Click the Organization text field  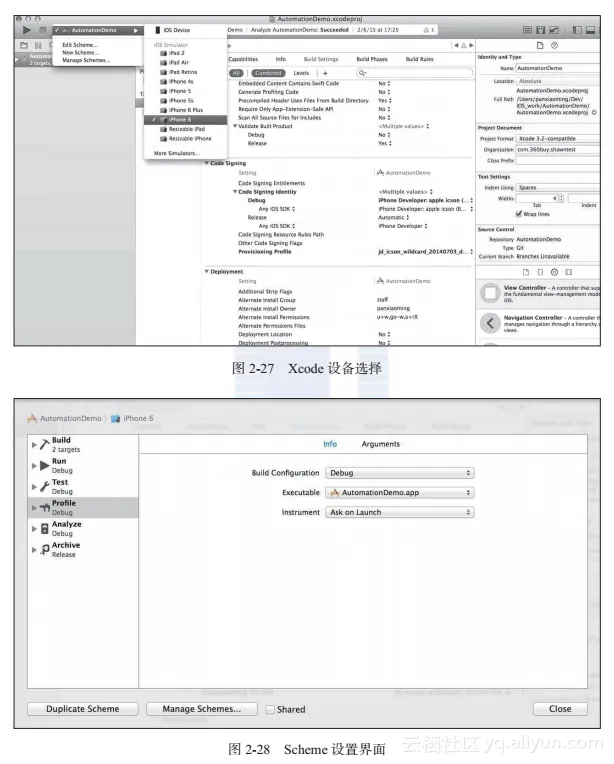click(558, 150)
